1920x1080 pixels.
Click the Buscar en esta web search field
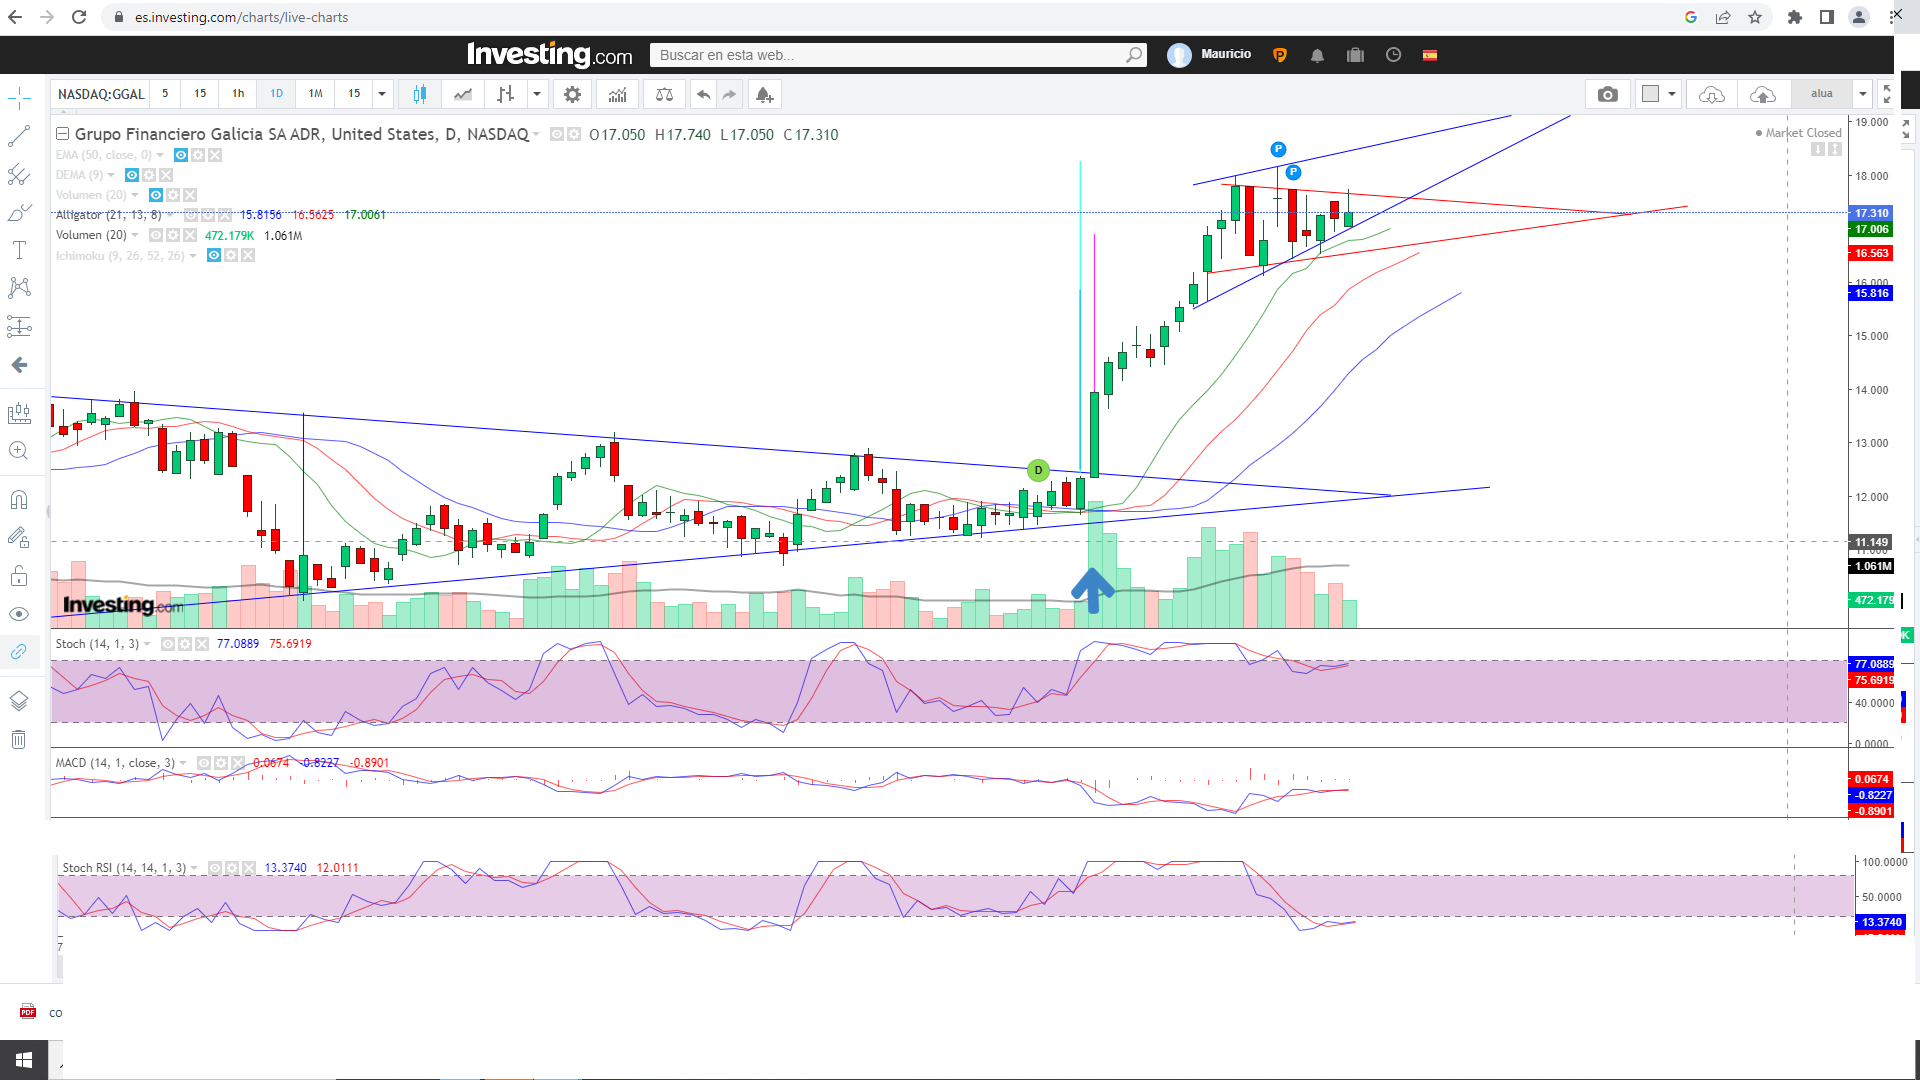point(898,55)
